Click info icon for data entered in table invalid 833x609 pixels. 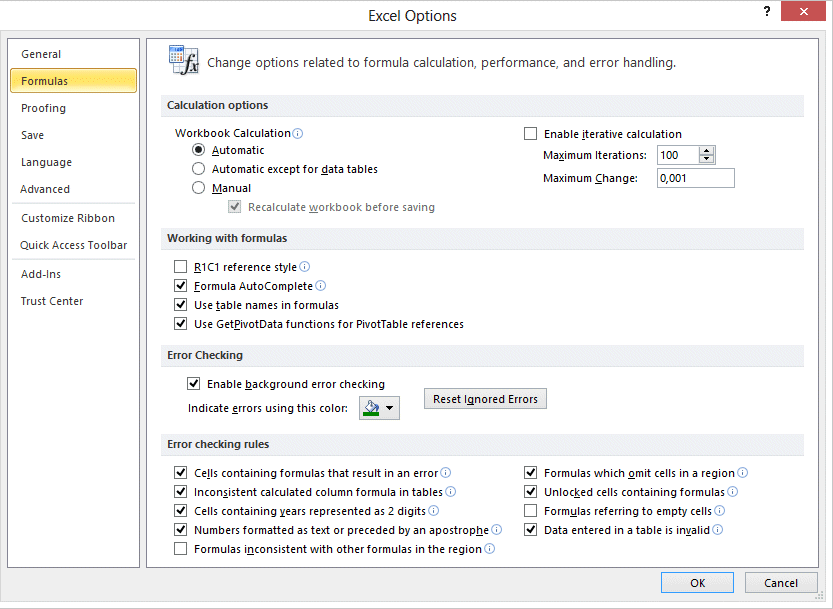pyautogui.click(x=717, y=530)
